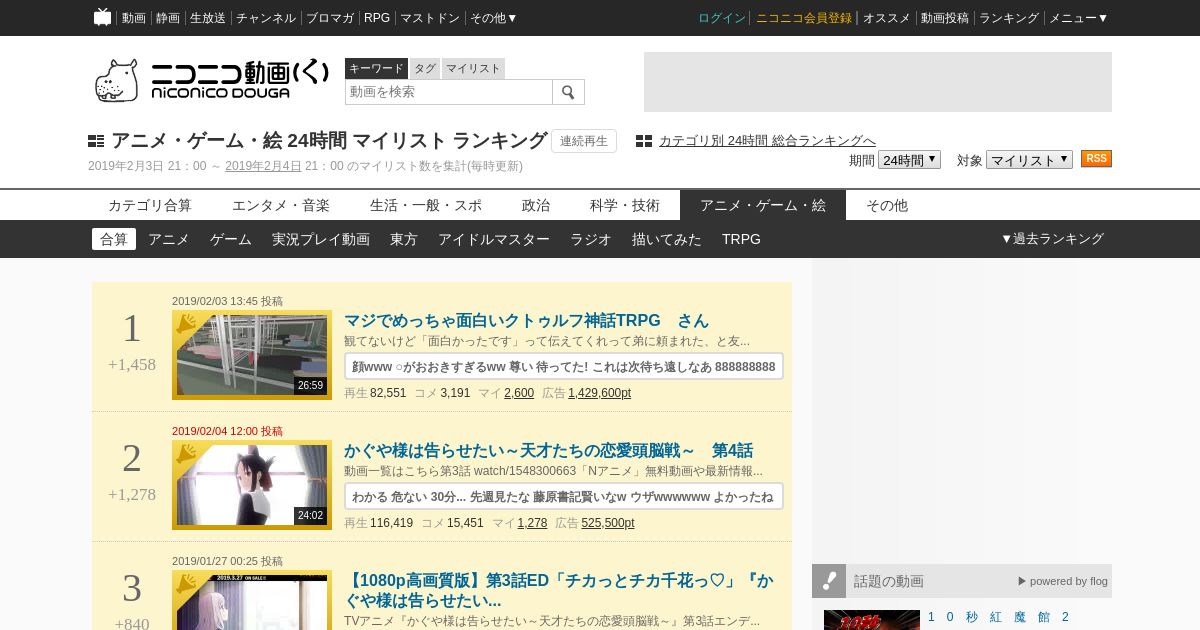This screenshot has width=1200, height=630.
Task: Open カテゴリ別 24時間 総合ランキングへ link
Action: [x=767, y=141]
